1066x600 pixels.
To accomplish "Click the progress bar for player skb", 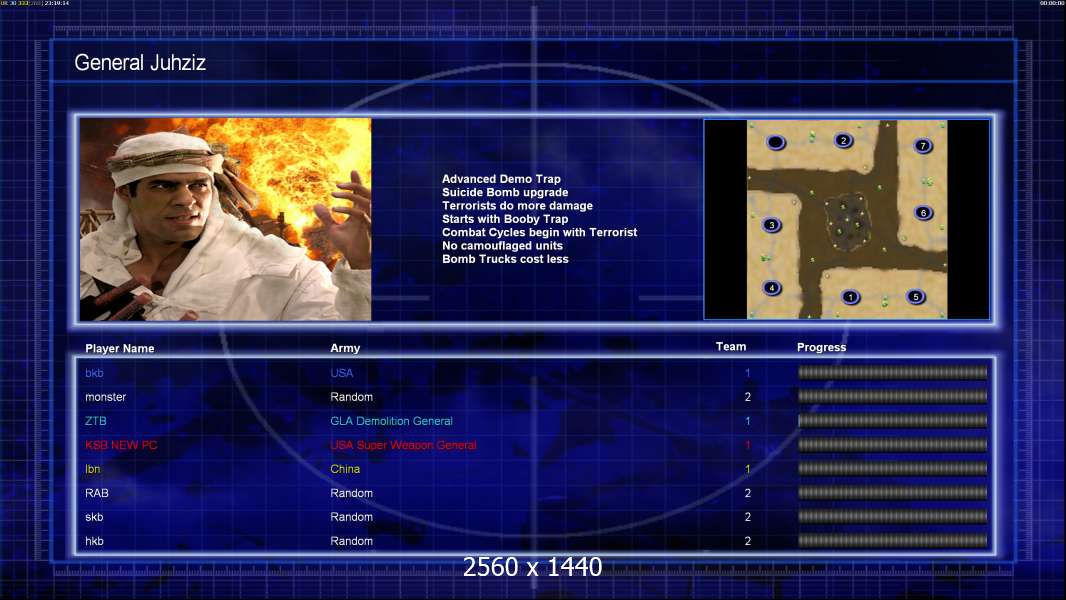I will pos(892,517).
